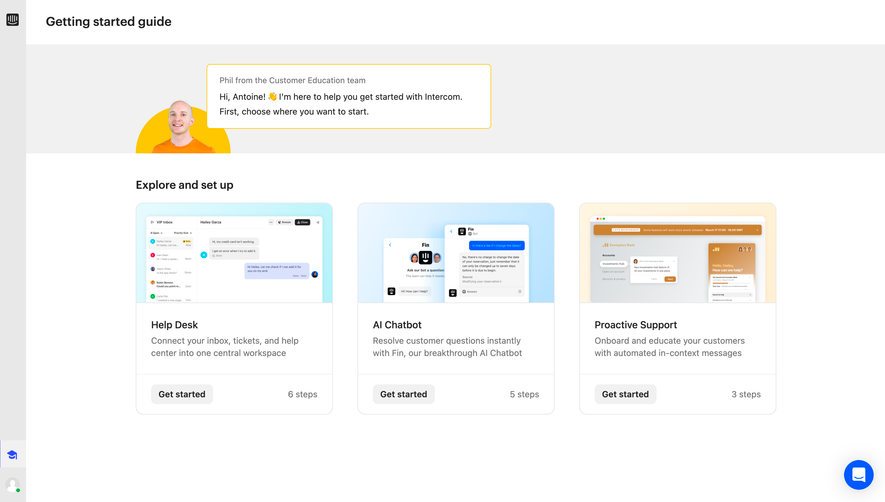885x502 pixels.
Task: Click the '6 steps' label
Action: point(303,394)
